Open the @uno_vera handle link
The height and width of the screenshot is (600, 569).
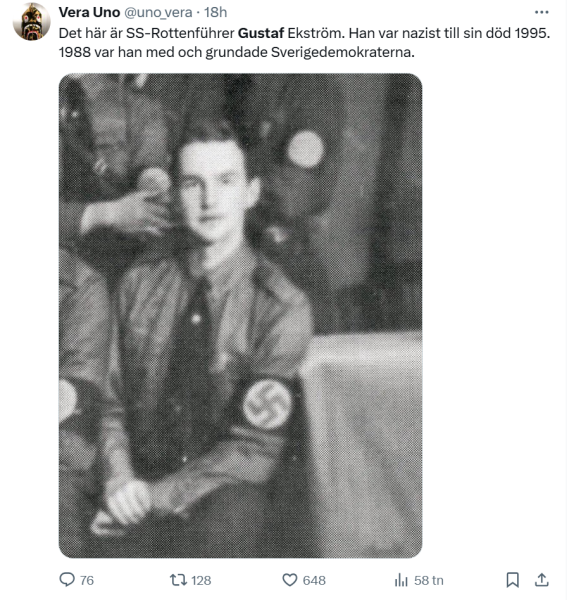tap(158, 13)
